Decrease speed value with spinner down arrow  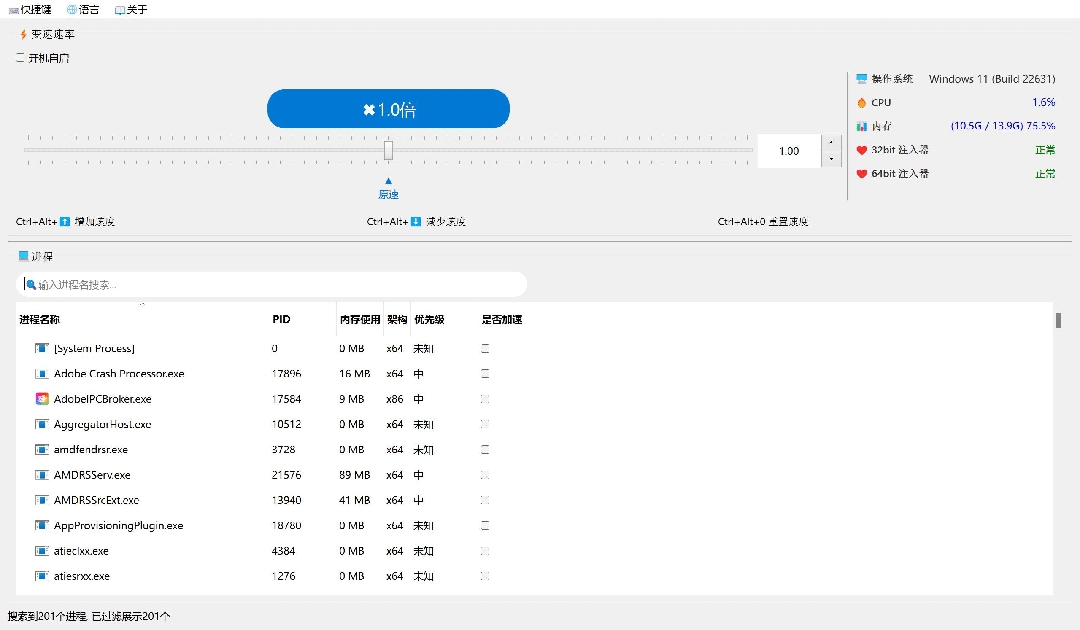coord(830,159)
